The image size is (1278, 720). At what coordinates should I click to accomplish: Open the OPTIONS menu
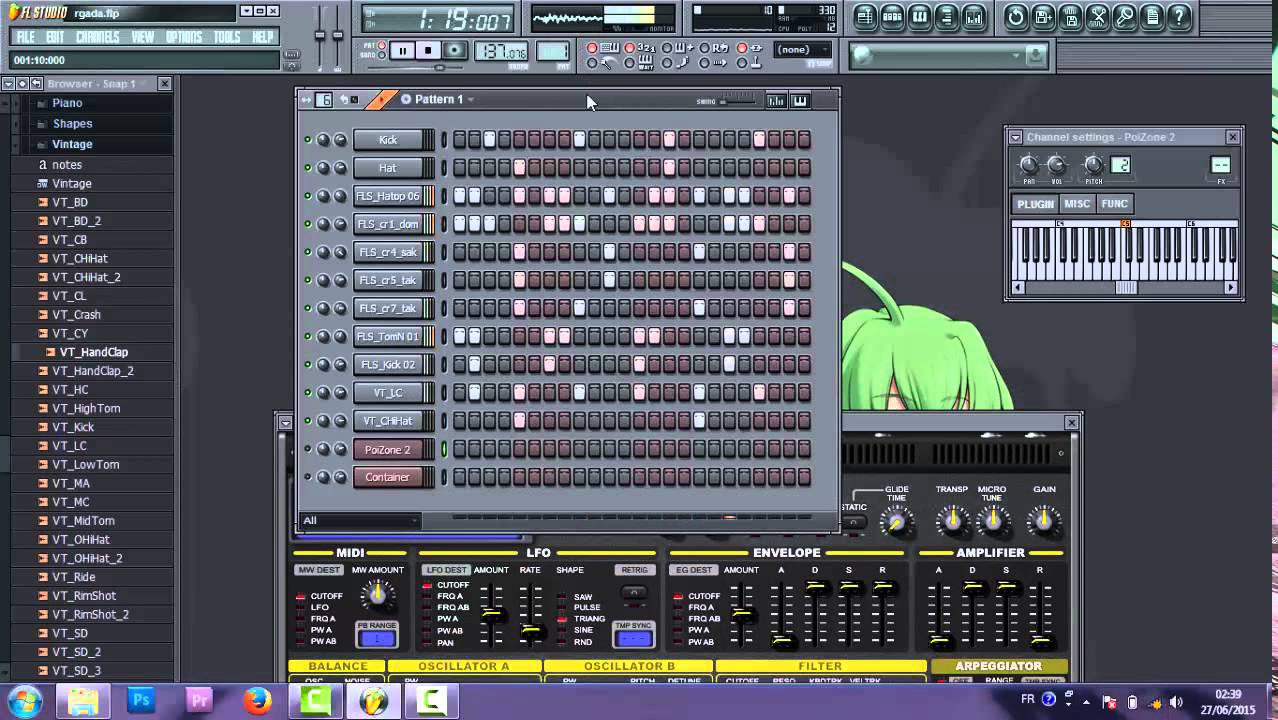click(184, 37)
